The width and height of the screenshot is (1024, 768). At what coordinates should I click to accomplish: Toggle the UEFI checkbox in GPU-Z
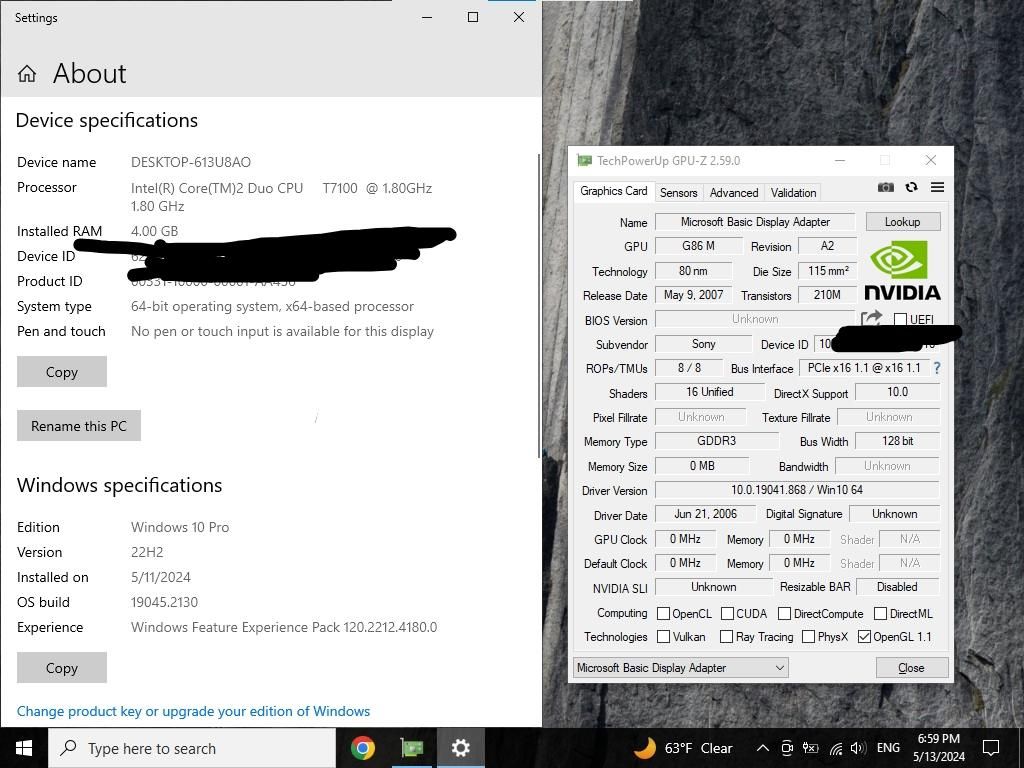[901, 319]
